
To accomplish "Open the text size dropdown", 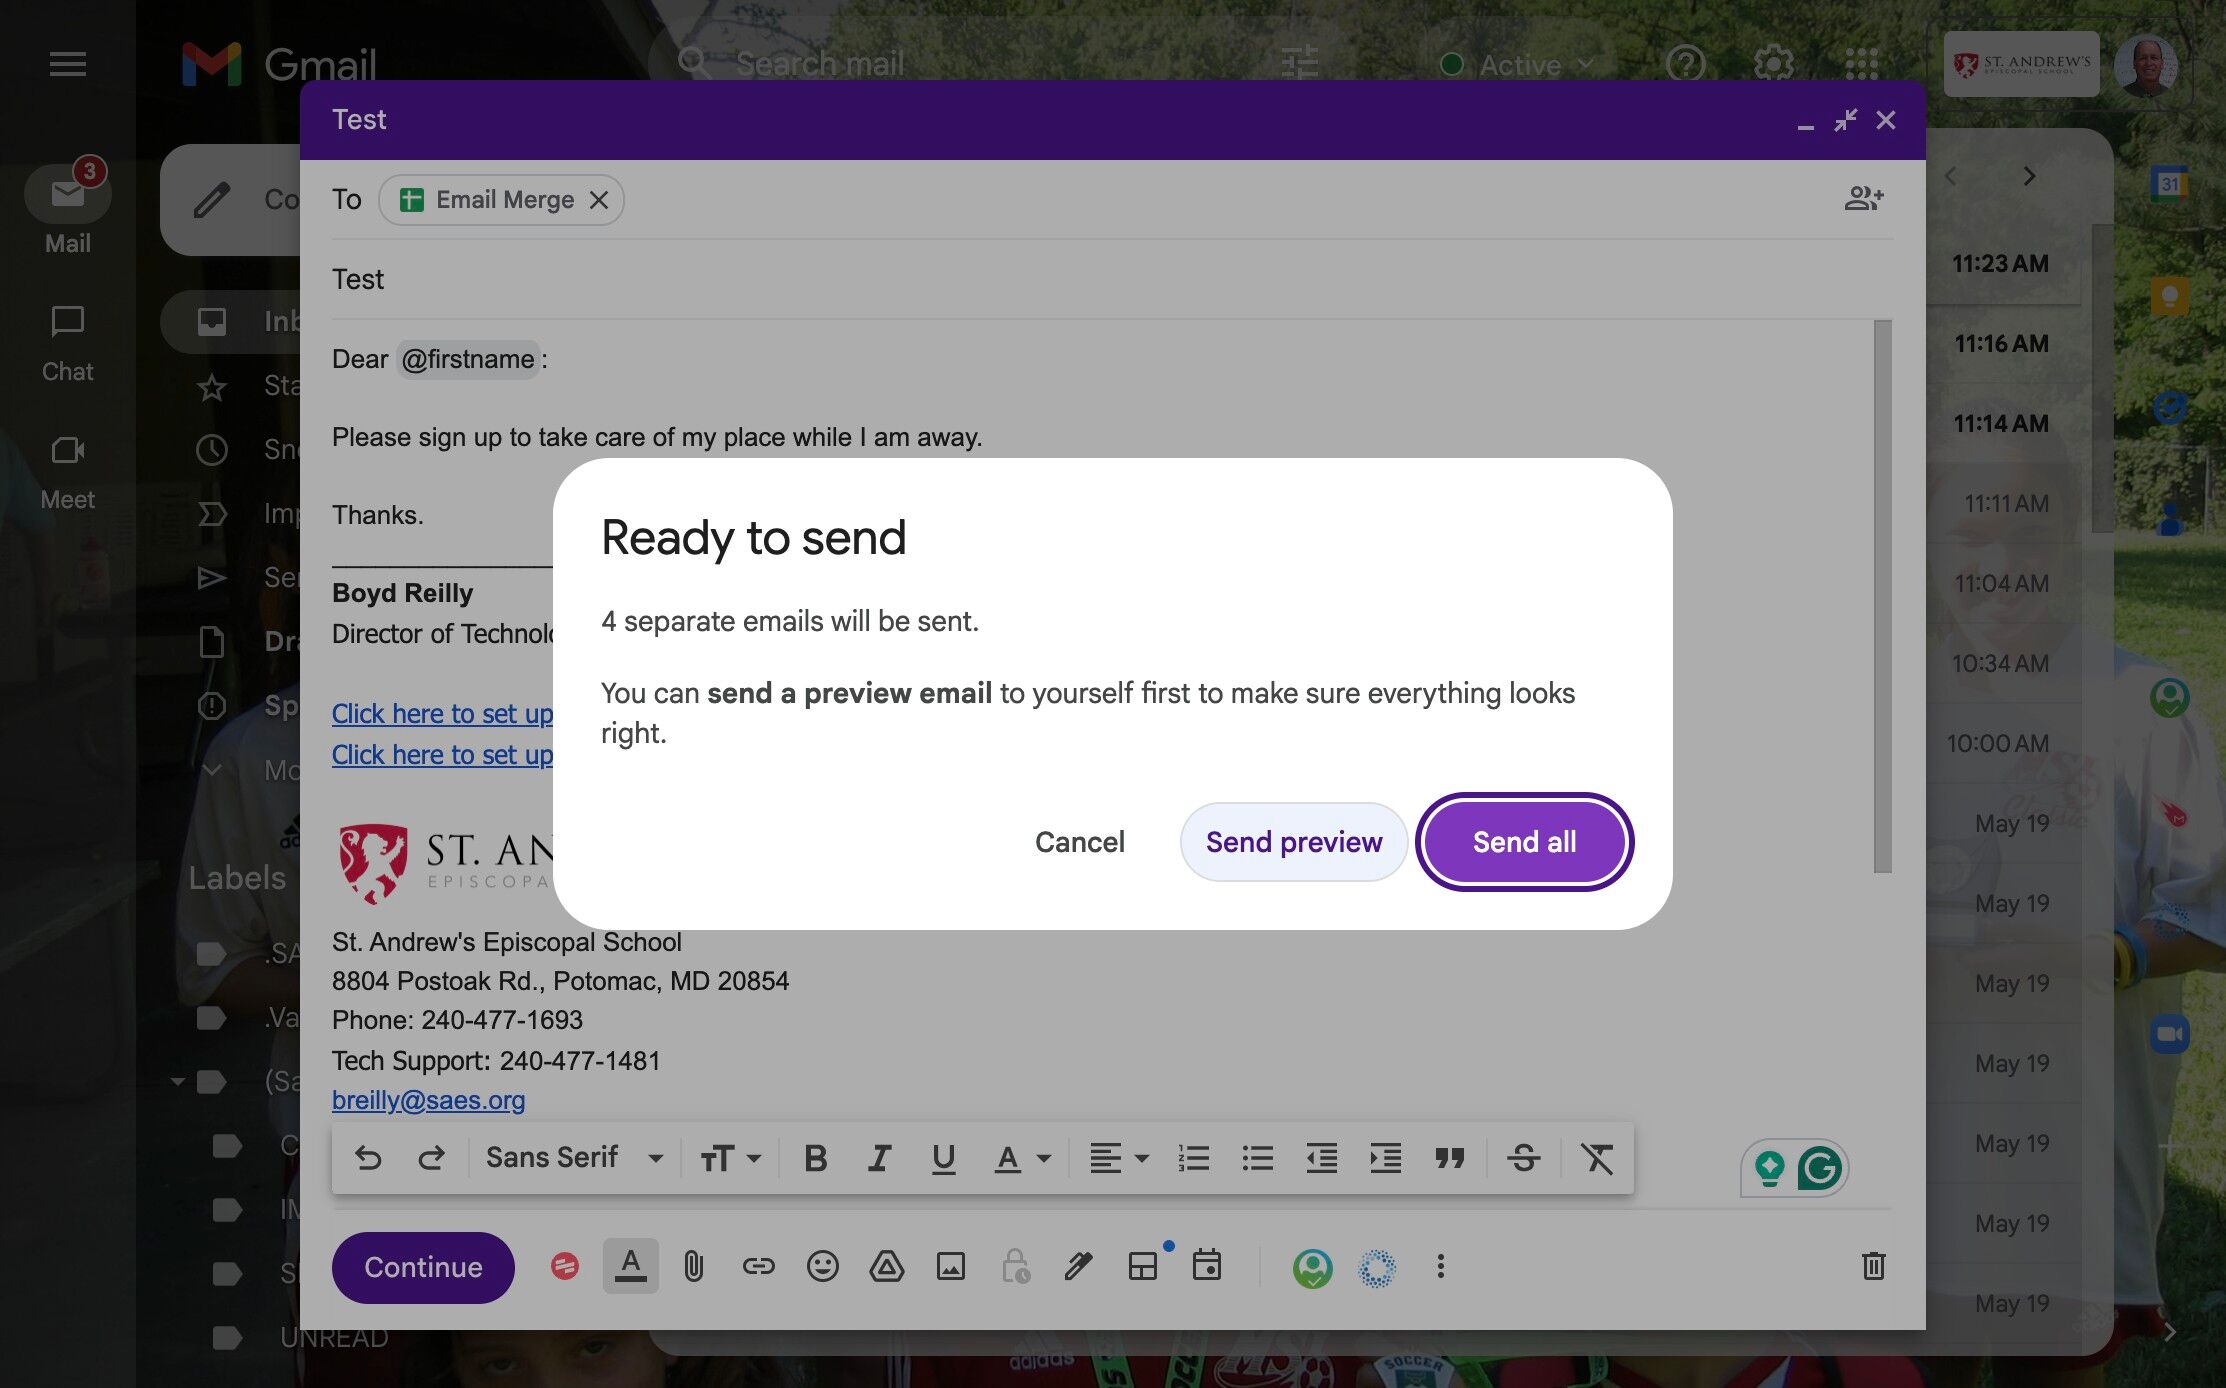I will point(730,1158).
